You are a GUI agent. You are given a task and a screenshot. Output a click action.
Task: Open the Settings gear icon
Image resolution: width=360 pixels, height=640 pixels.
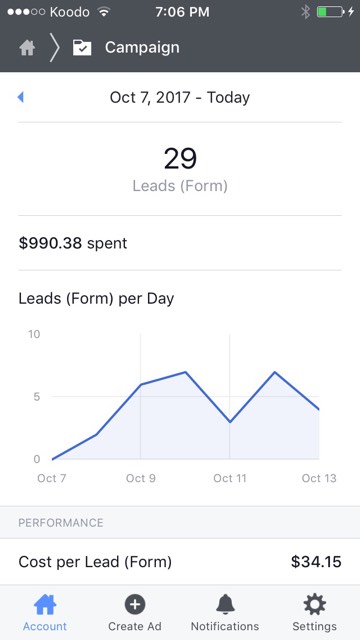(315, 604)
